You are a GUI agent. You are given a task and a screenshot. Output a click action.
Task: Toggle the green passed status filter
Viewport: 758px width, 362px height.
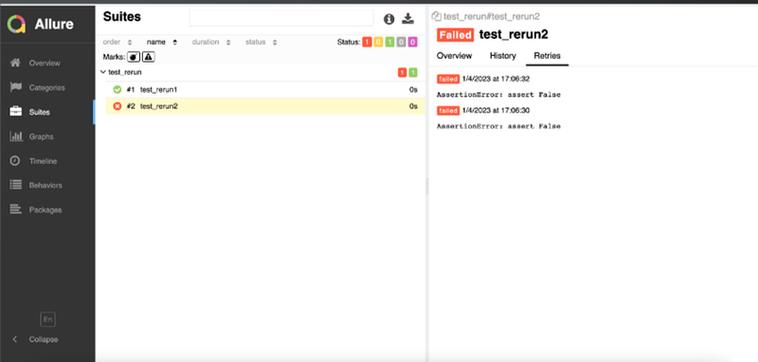click(x=390, y=42)
